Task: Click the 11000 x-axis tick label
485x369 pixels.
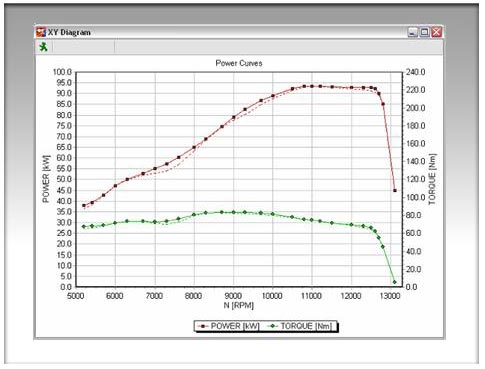Action: click(x=311, y=296)
